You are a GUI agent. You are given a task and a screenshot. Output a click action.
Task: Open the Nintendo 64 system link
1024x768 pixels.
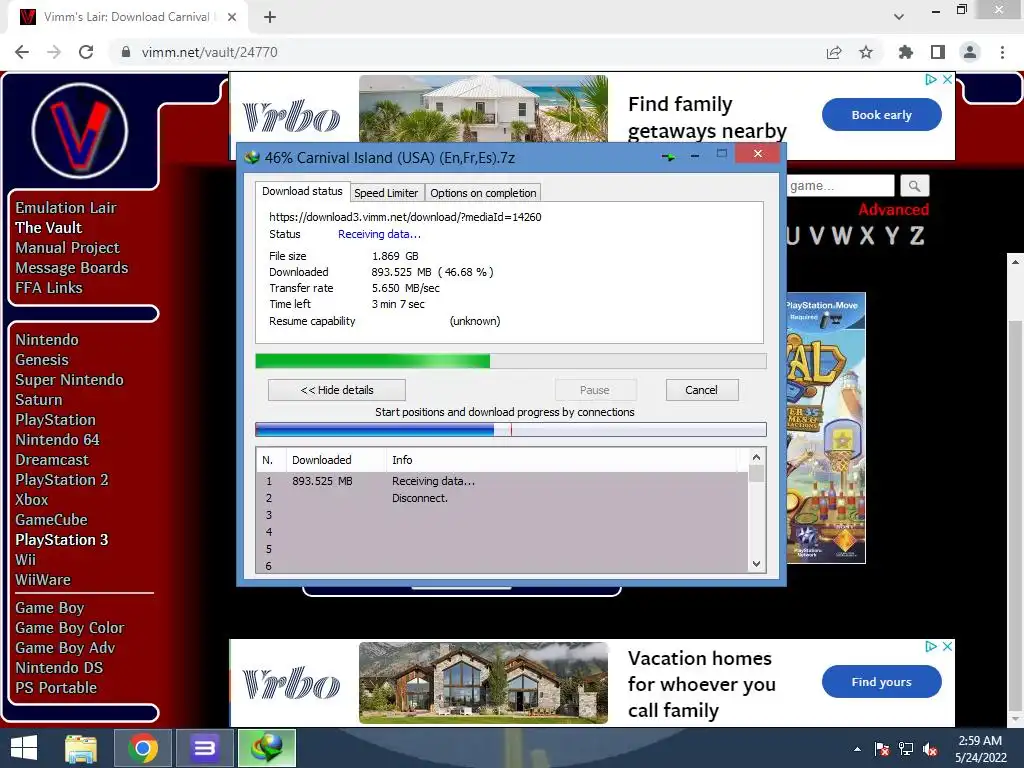(57, 440)
